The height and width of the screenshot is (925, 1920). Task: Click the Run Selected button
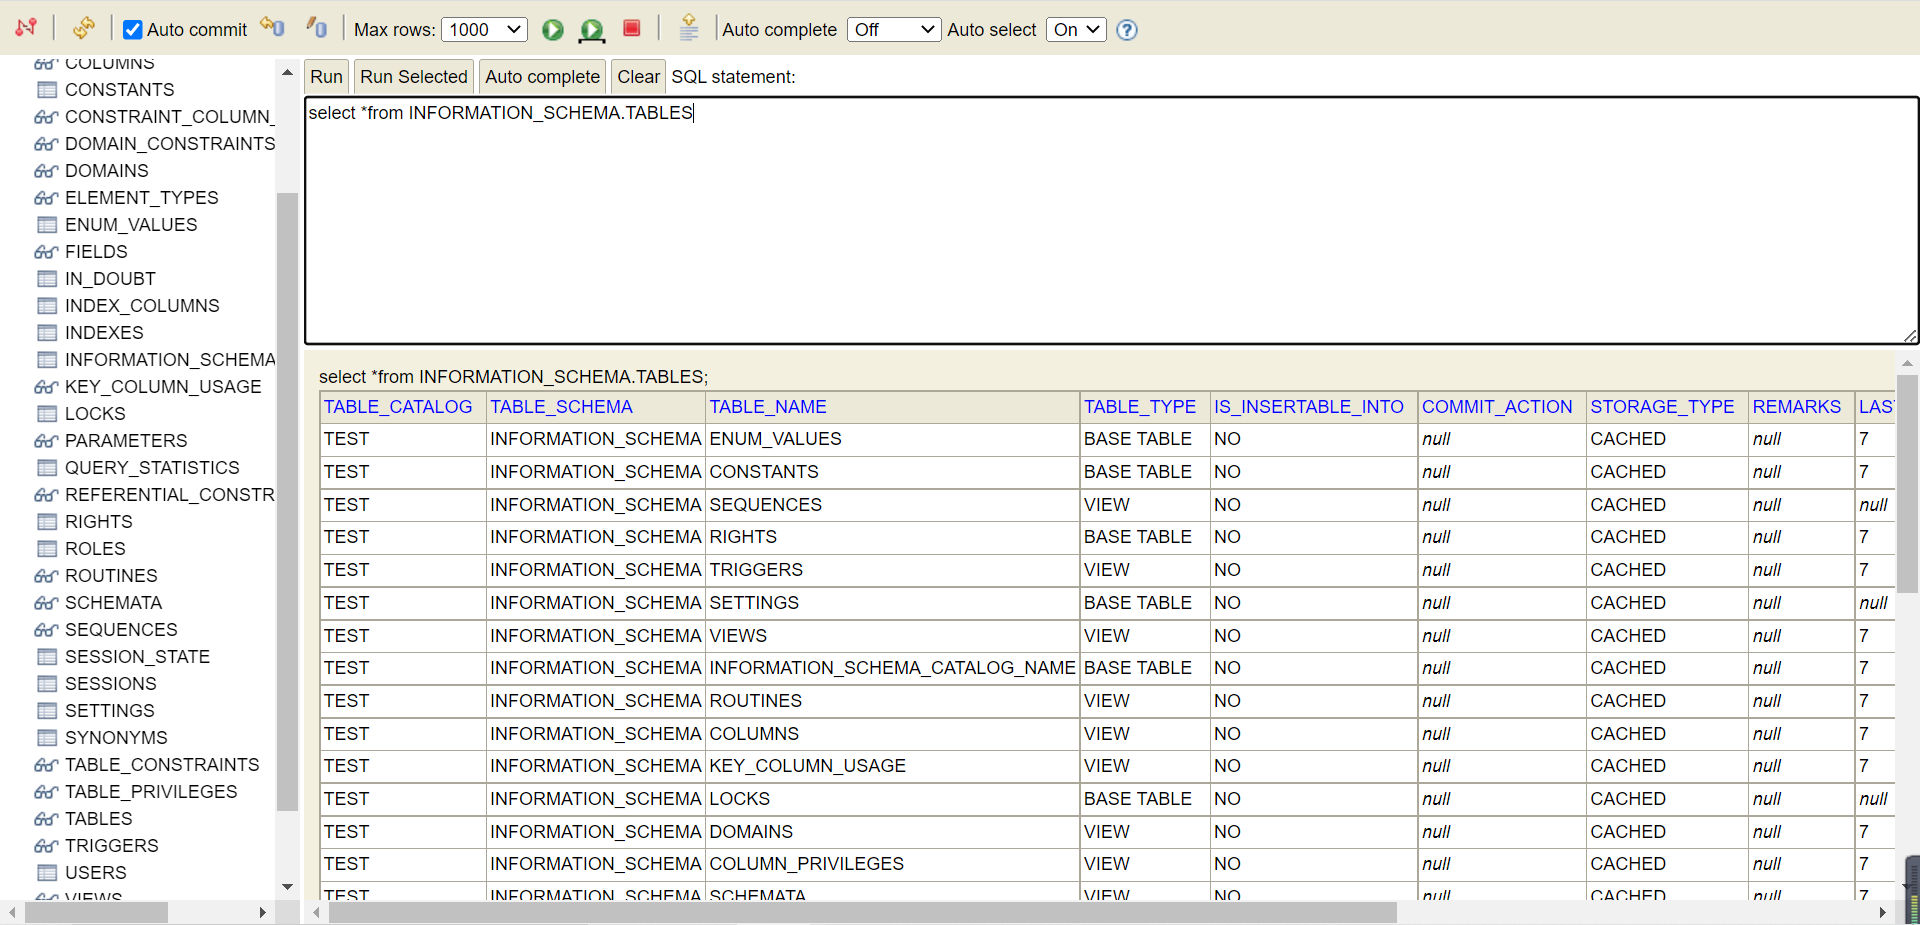click(414, 77)
